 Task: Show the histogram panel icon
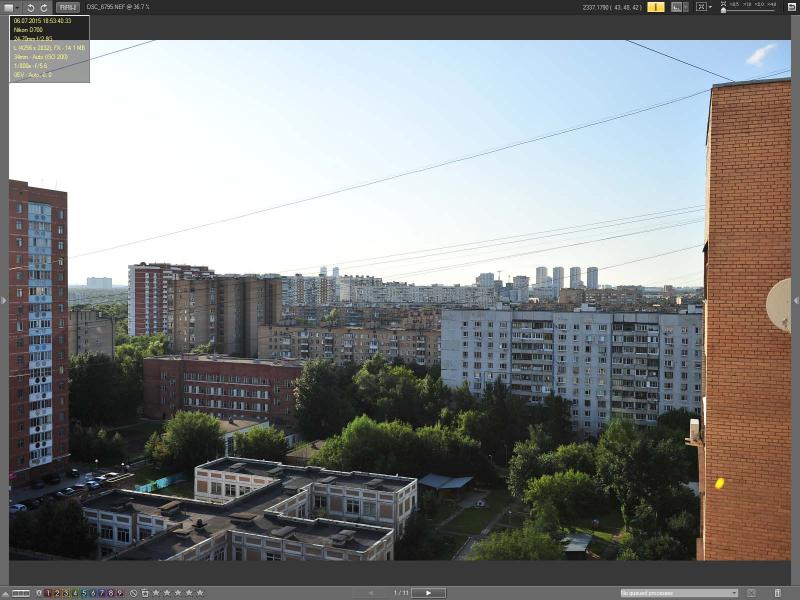click(x=677, y=7)
